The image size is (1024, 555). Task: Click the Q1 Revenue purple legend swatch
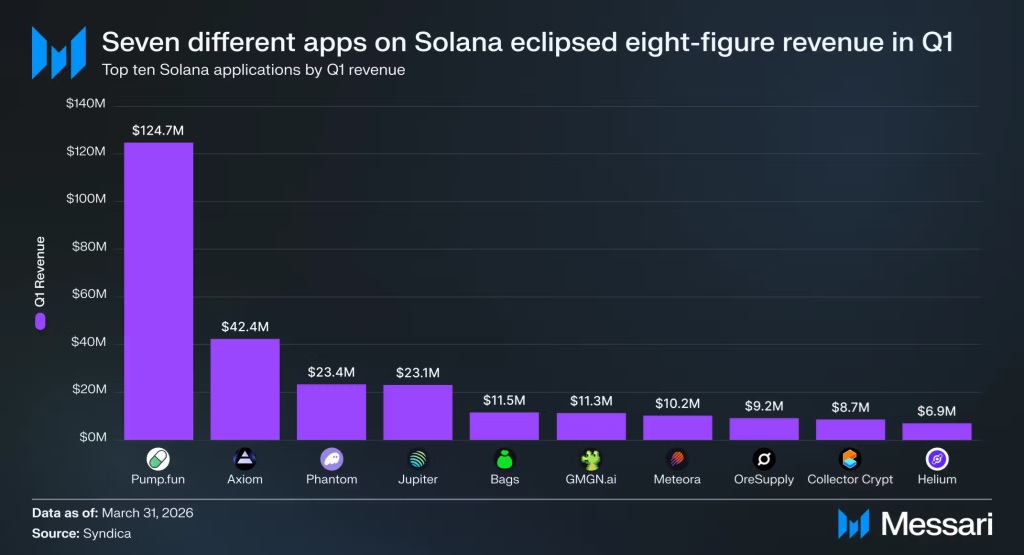pyautogui.click(x=40, y=321)
